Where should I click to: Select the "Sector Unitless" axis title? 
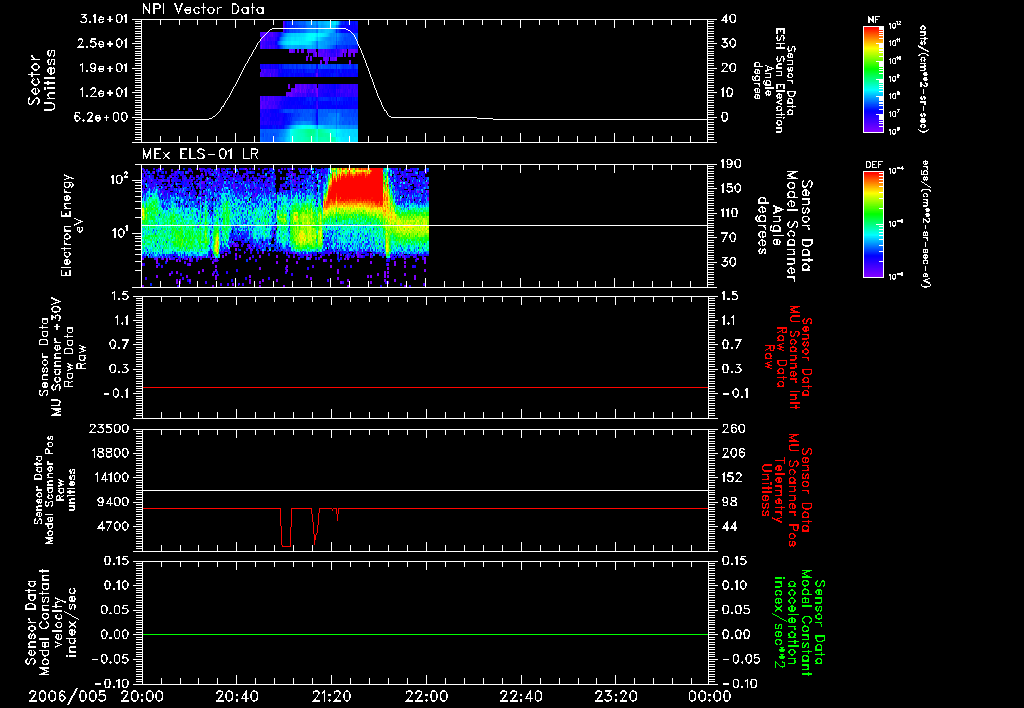coord(42,80)
